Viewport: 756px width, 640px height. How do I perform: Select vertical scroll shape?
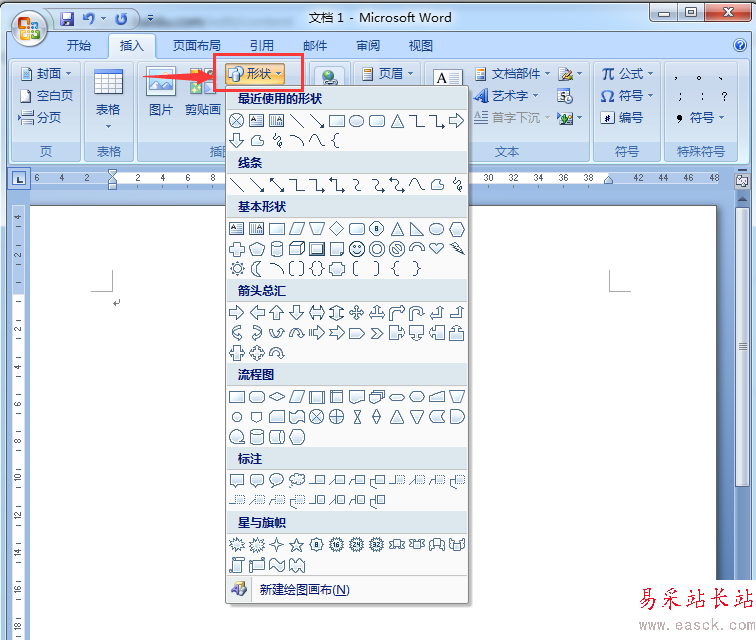236,565
